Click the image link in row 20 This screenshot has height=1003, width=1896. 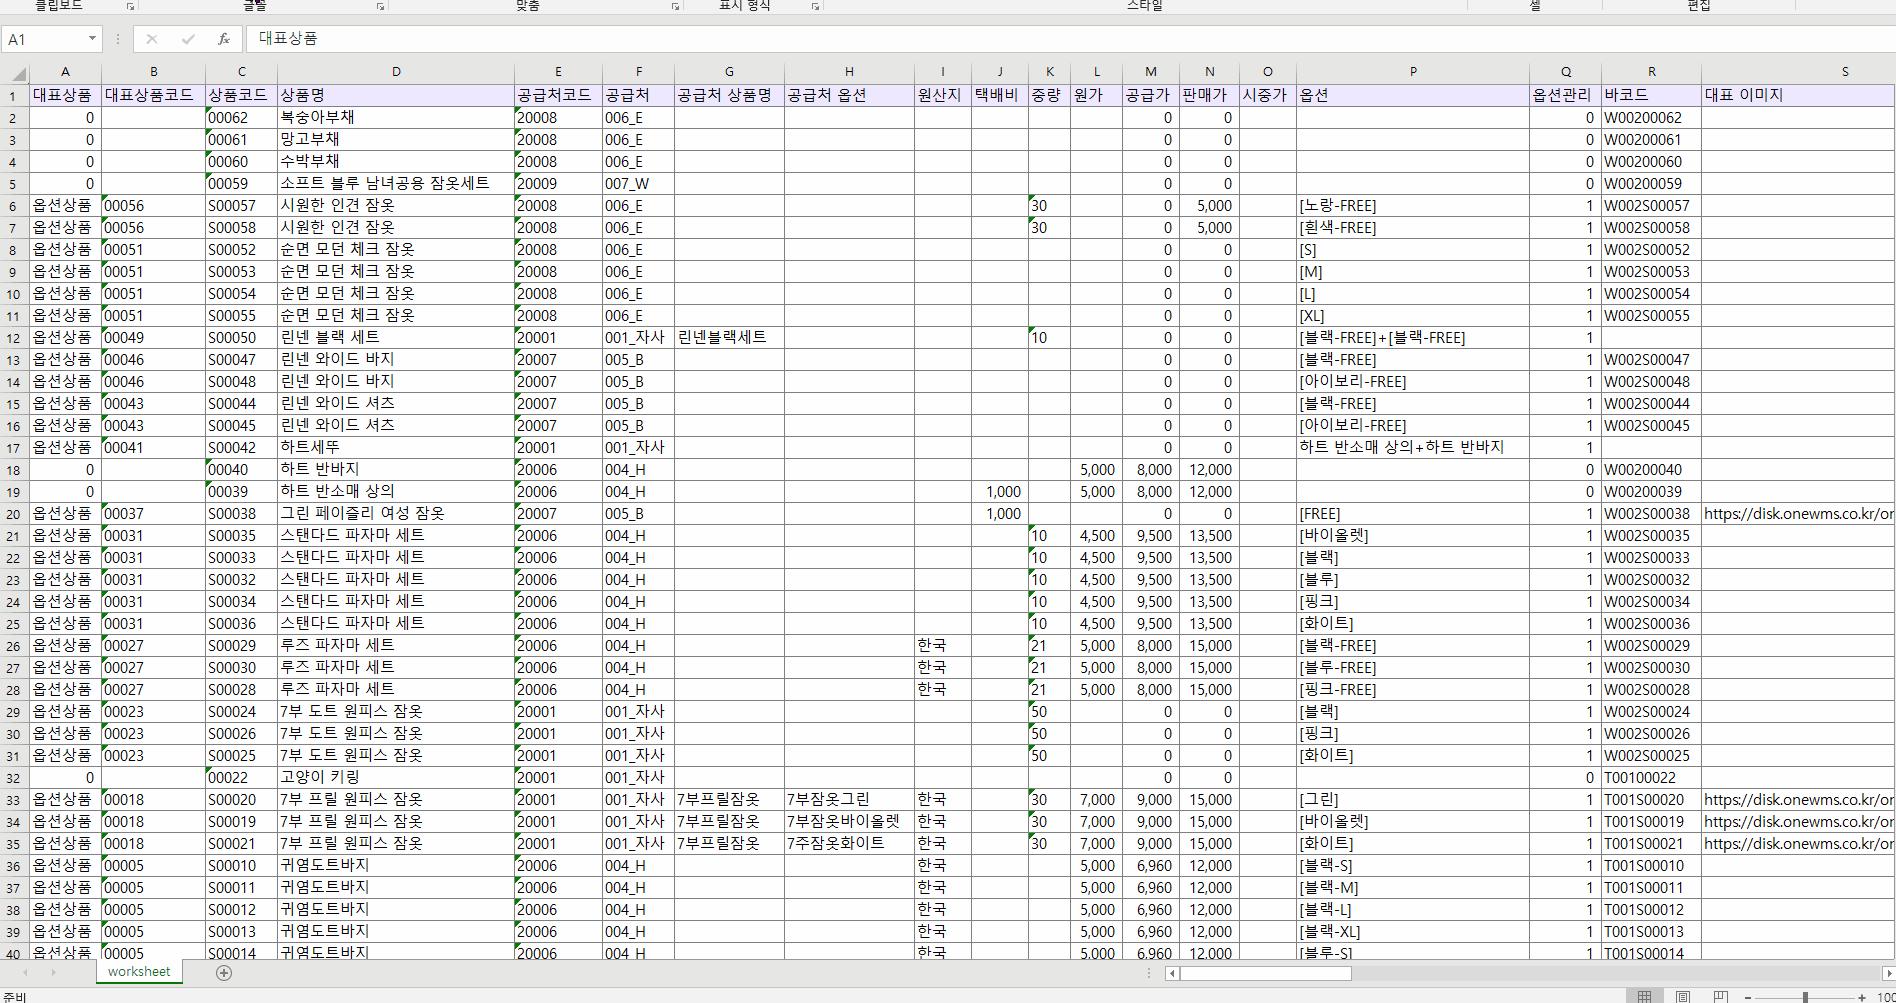tap(1798, 513)
